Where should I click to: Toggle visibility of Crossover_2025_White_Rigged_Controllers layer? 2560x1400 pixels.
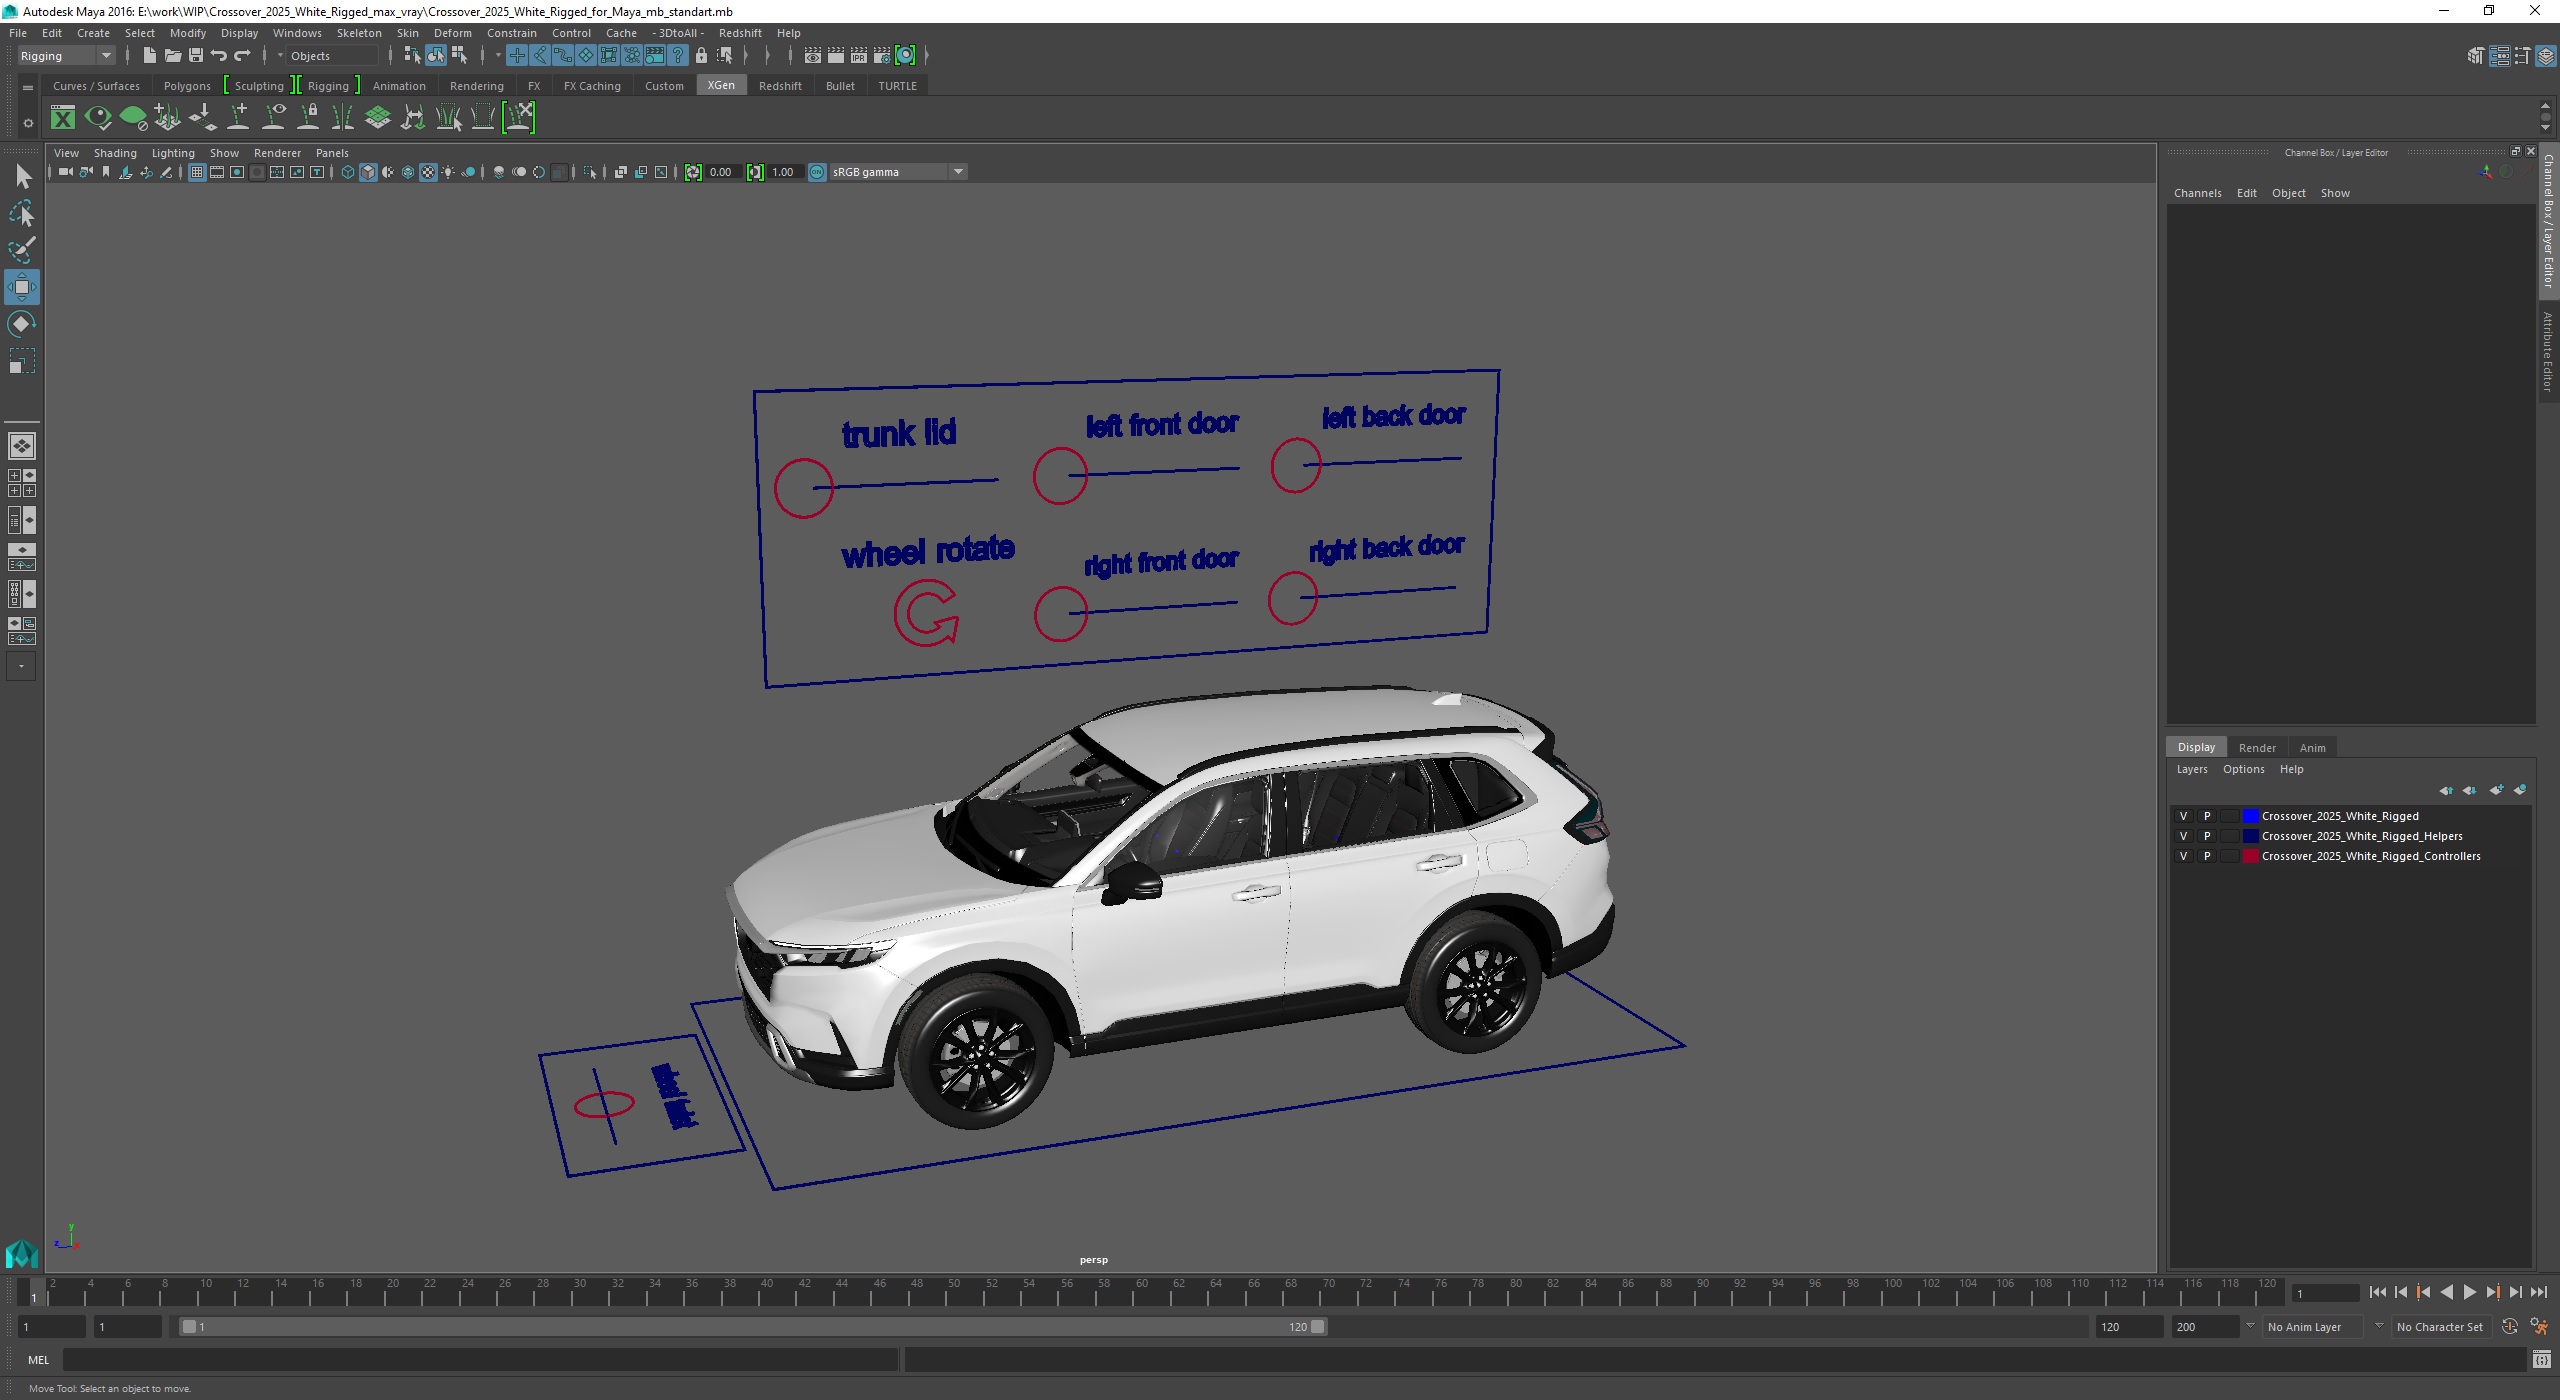(2183, 856)
